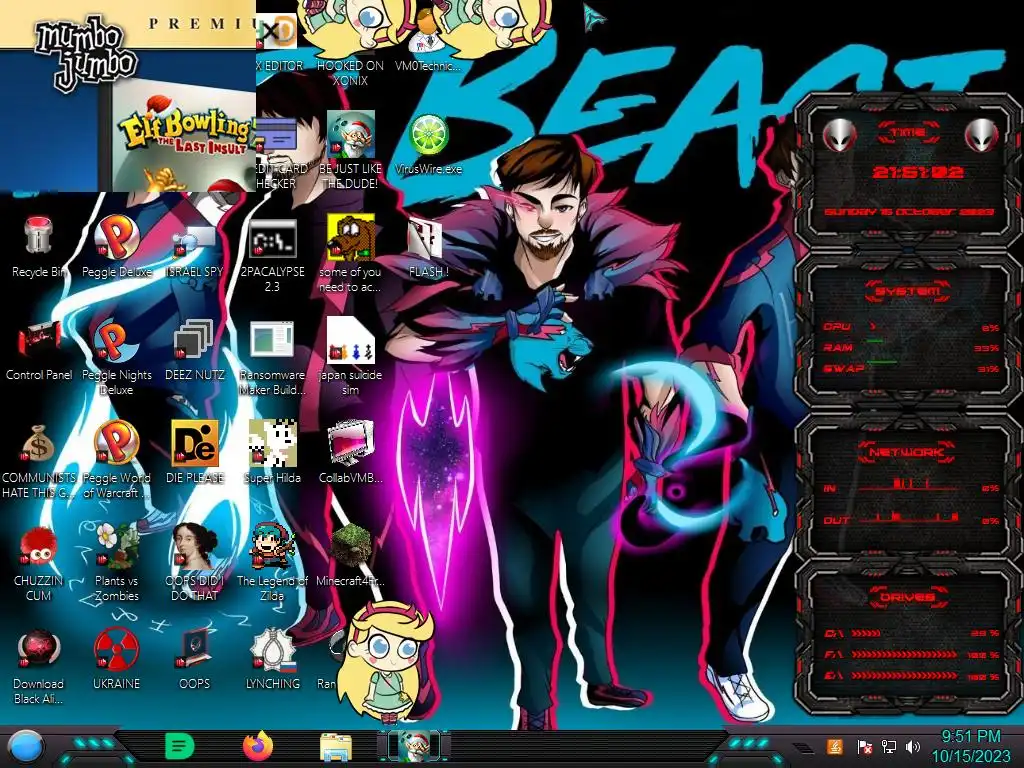
Task: Click the blue Start orb button
Action: click(25, 748)
